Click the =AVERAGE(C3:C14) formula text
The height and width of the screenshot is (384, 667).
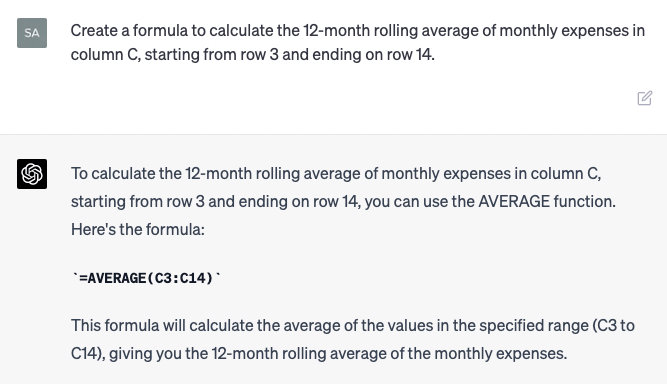point(146,278)
